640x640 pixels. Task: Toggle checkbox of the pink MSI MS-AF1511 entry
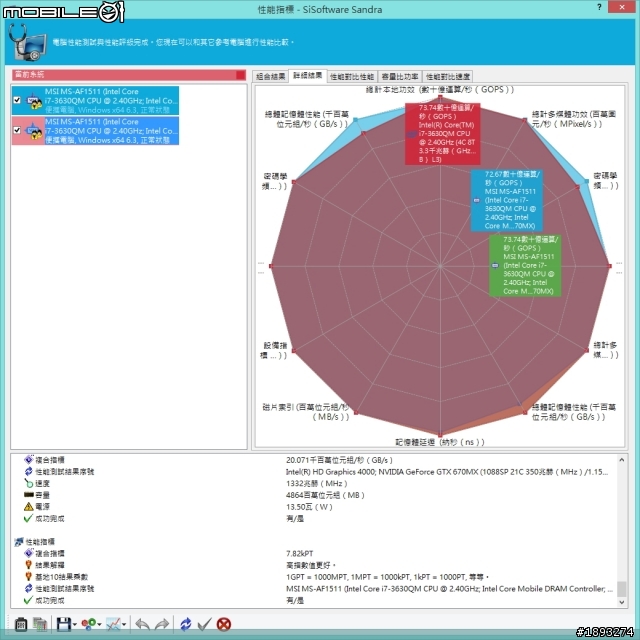[x=17, y=130]
